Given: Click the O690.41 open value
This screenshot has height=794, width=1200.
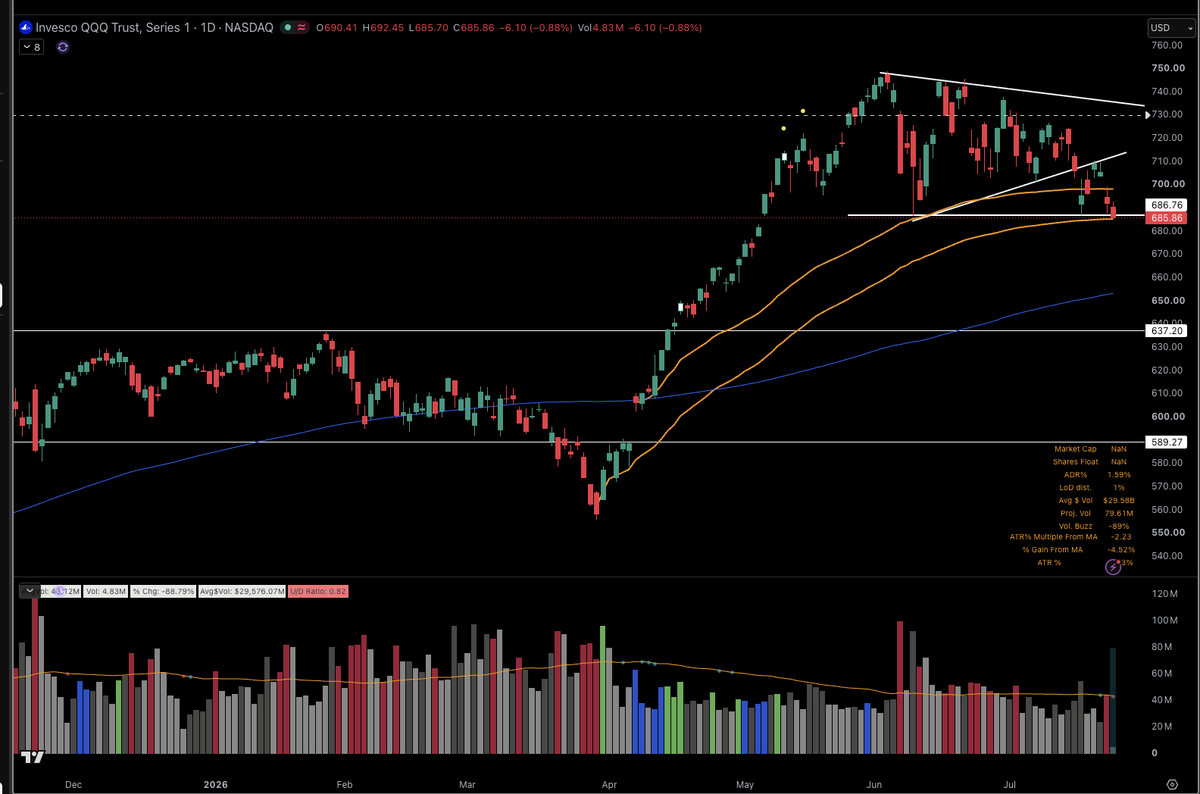Looking at the screenshot, I should [337, 28].
